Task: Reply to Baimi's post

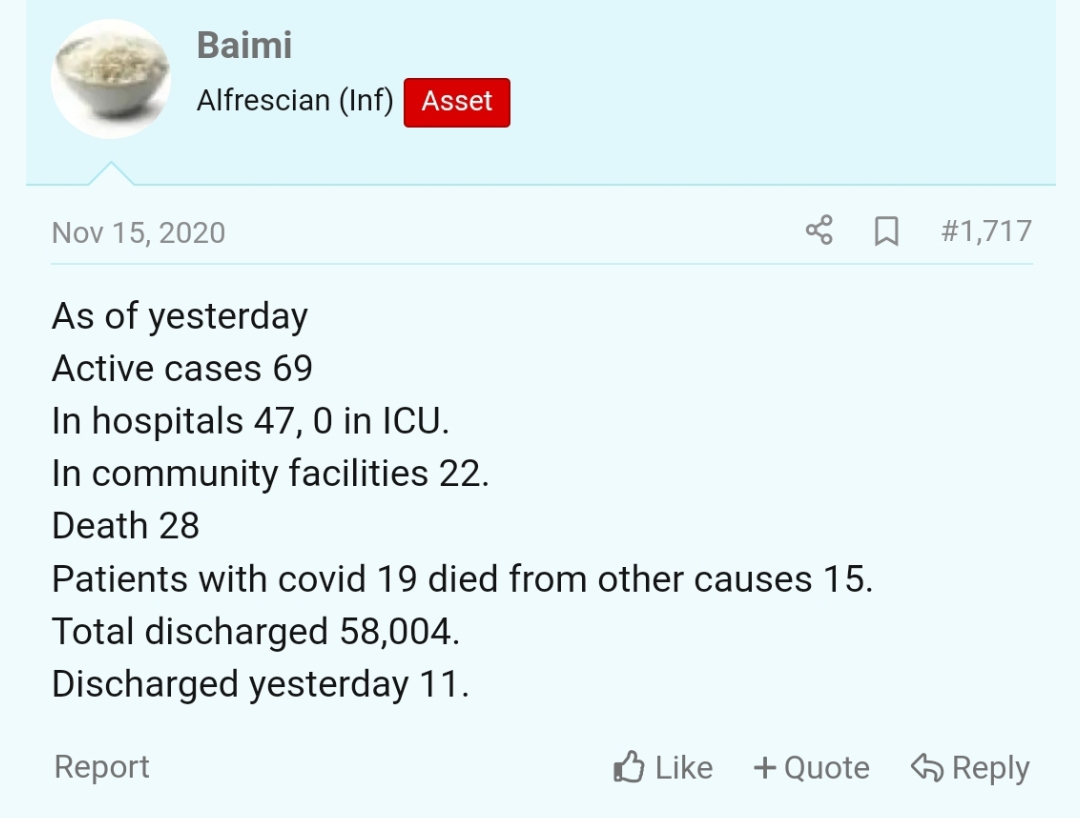Action: 970,768
